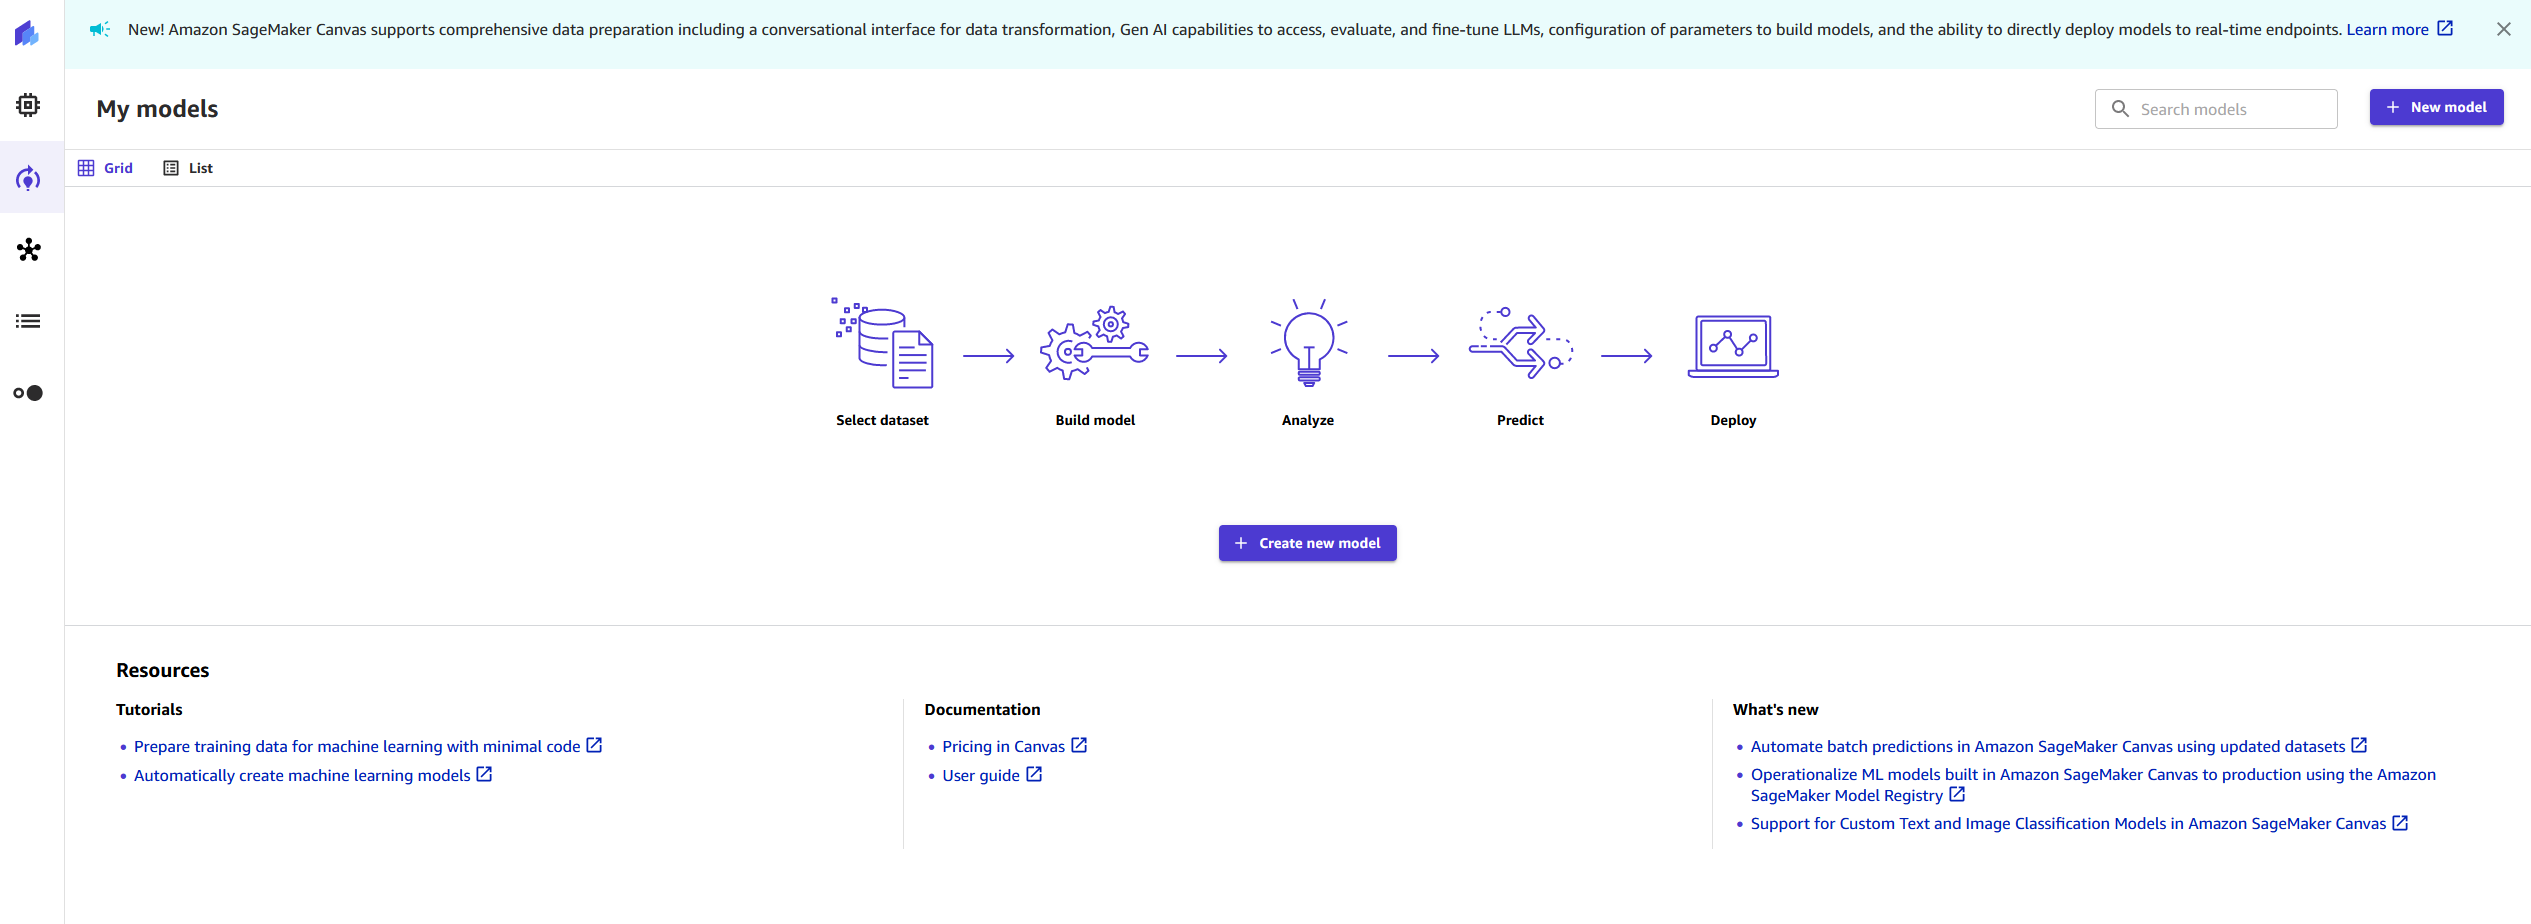Screen dimensions: 2531x924
Task: Click the Predict step label
Action: click(x=1520, y=420)
